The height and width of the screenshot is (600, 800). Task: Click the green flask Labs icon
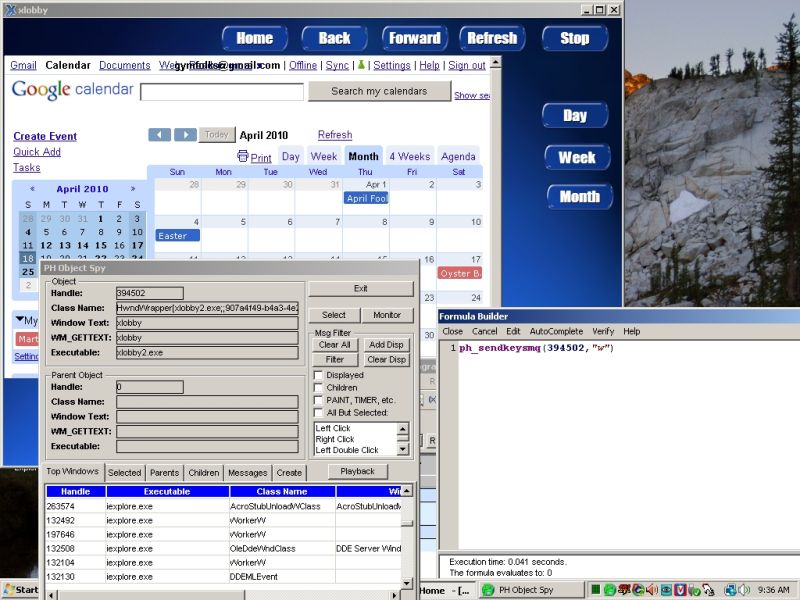[x=361, y=65]
